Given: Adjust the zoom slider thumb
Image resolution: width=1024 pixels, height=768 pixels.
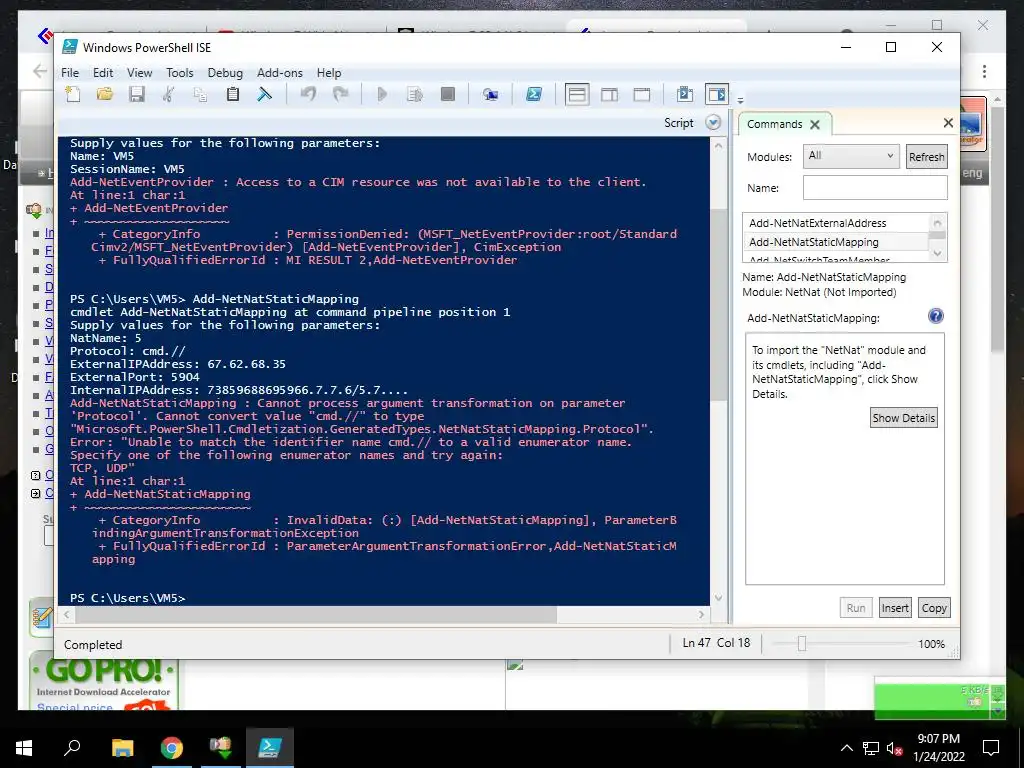Looking at the screenshot, I should pyautogui.click(x=802, y=644).
